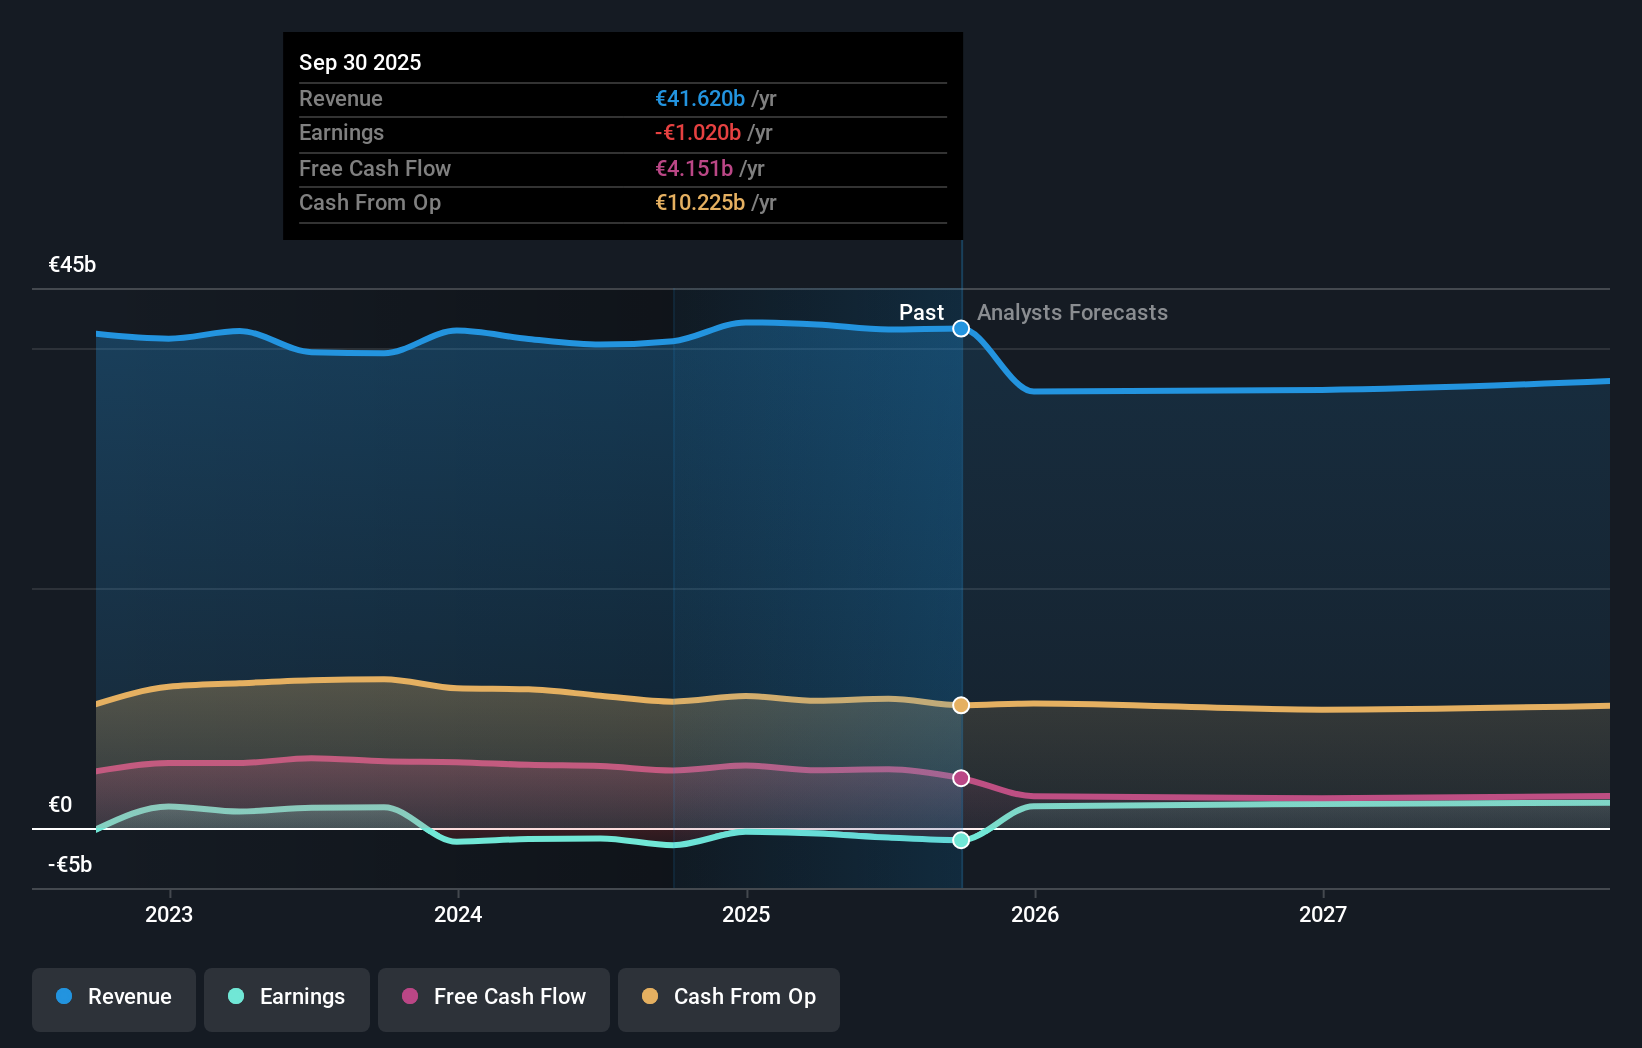Click the €0 y-axis label

(60, 805)
